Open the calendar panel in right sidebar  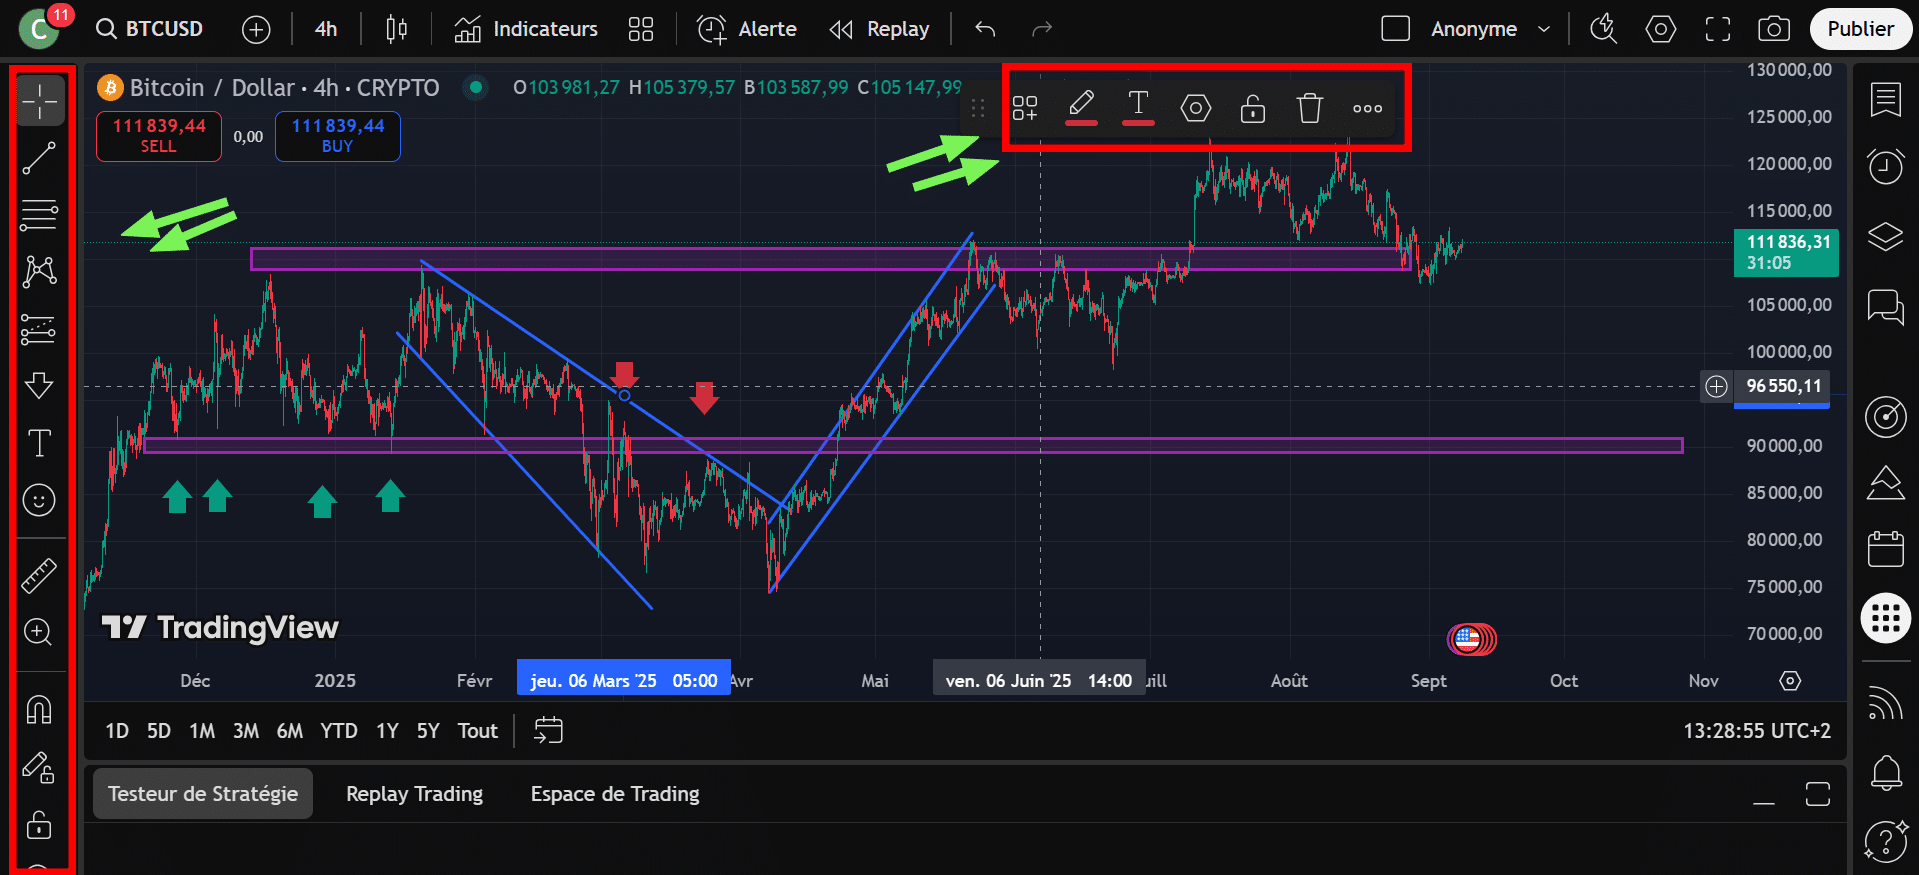1885,549
